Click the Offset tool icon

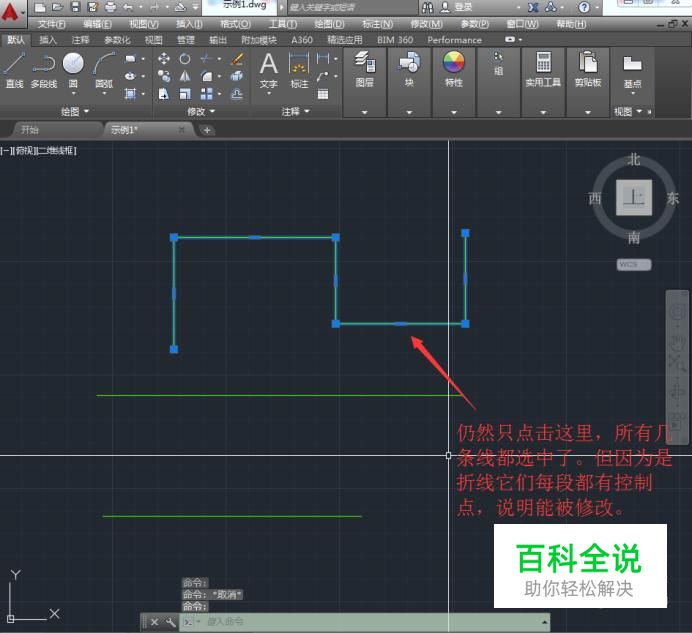tap(237, 94)
